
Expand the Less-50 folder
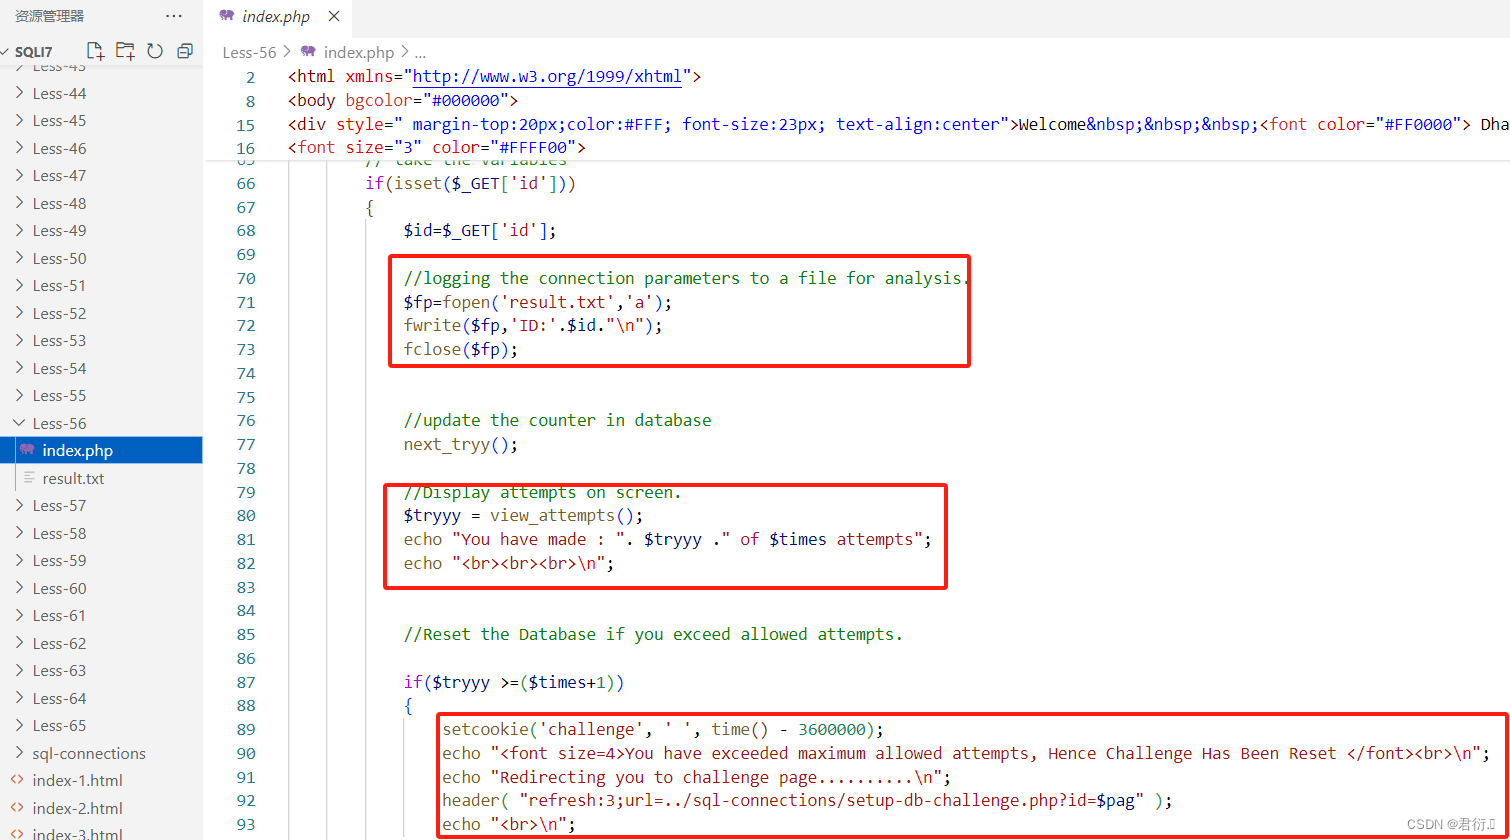click(19, 258)
